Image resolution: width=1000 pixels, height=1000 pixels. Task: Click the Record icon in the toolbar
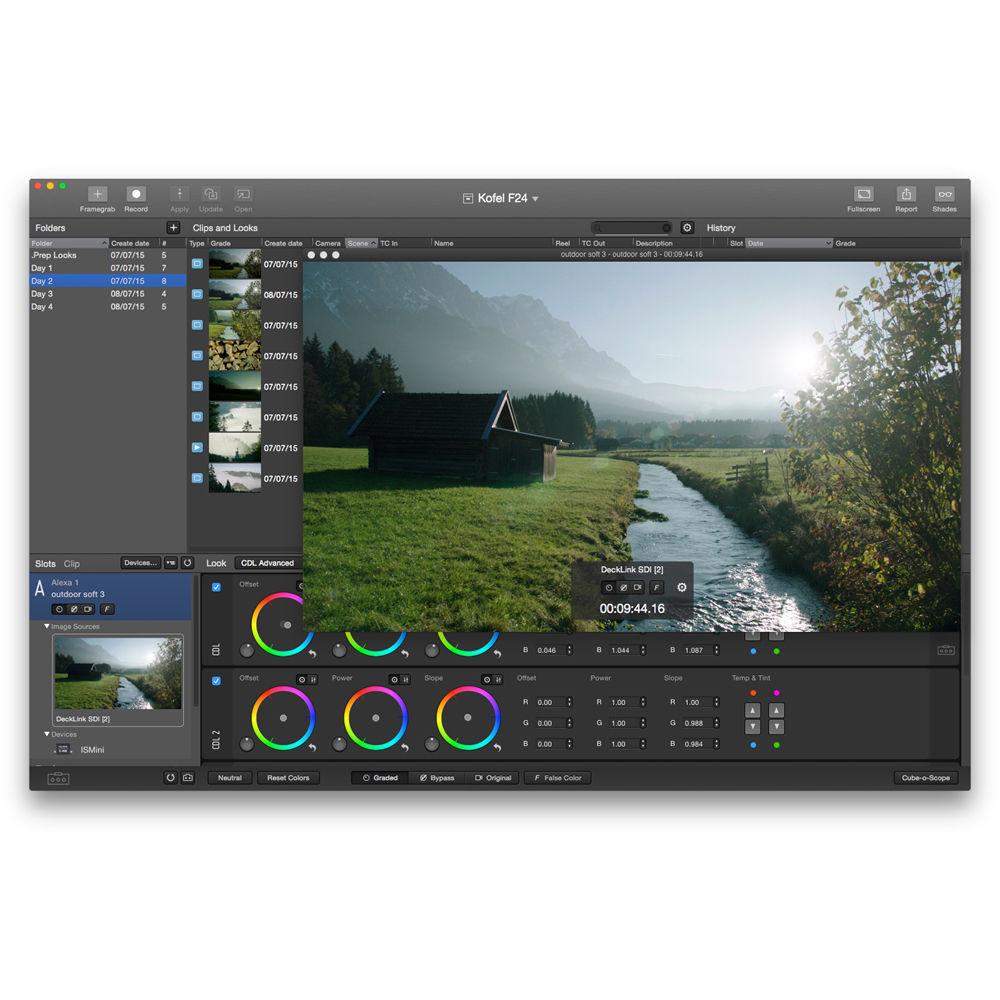coord(136,195)
